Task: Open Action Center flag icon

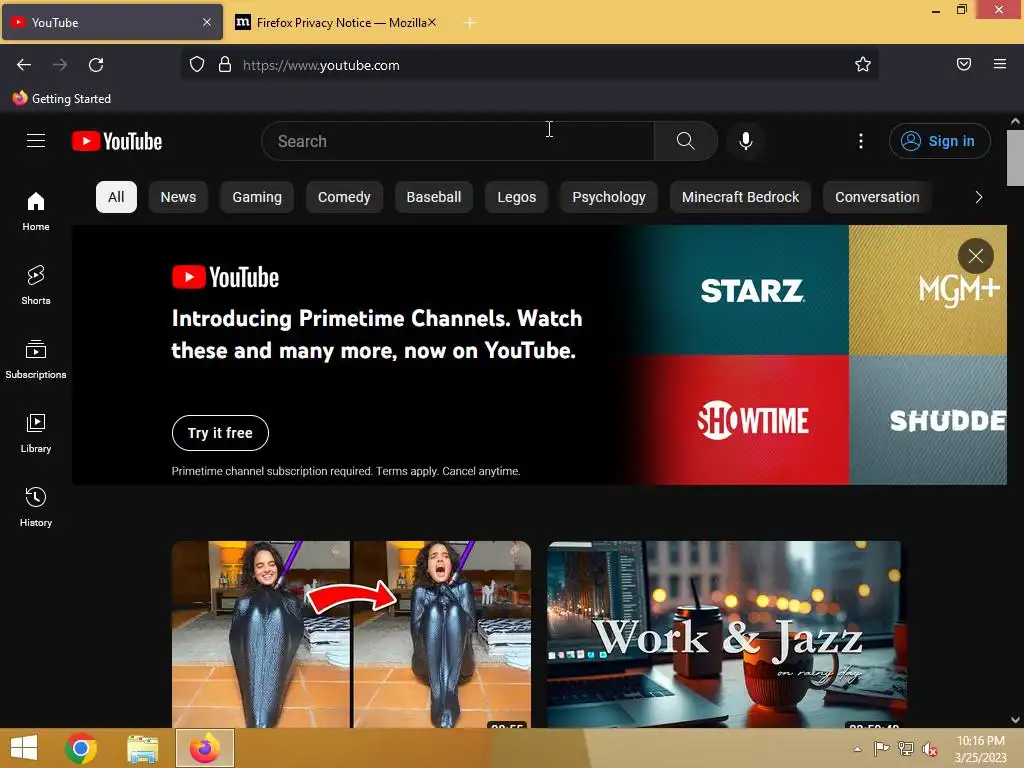Action: click(881, 749)
